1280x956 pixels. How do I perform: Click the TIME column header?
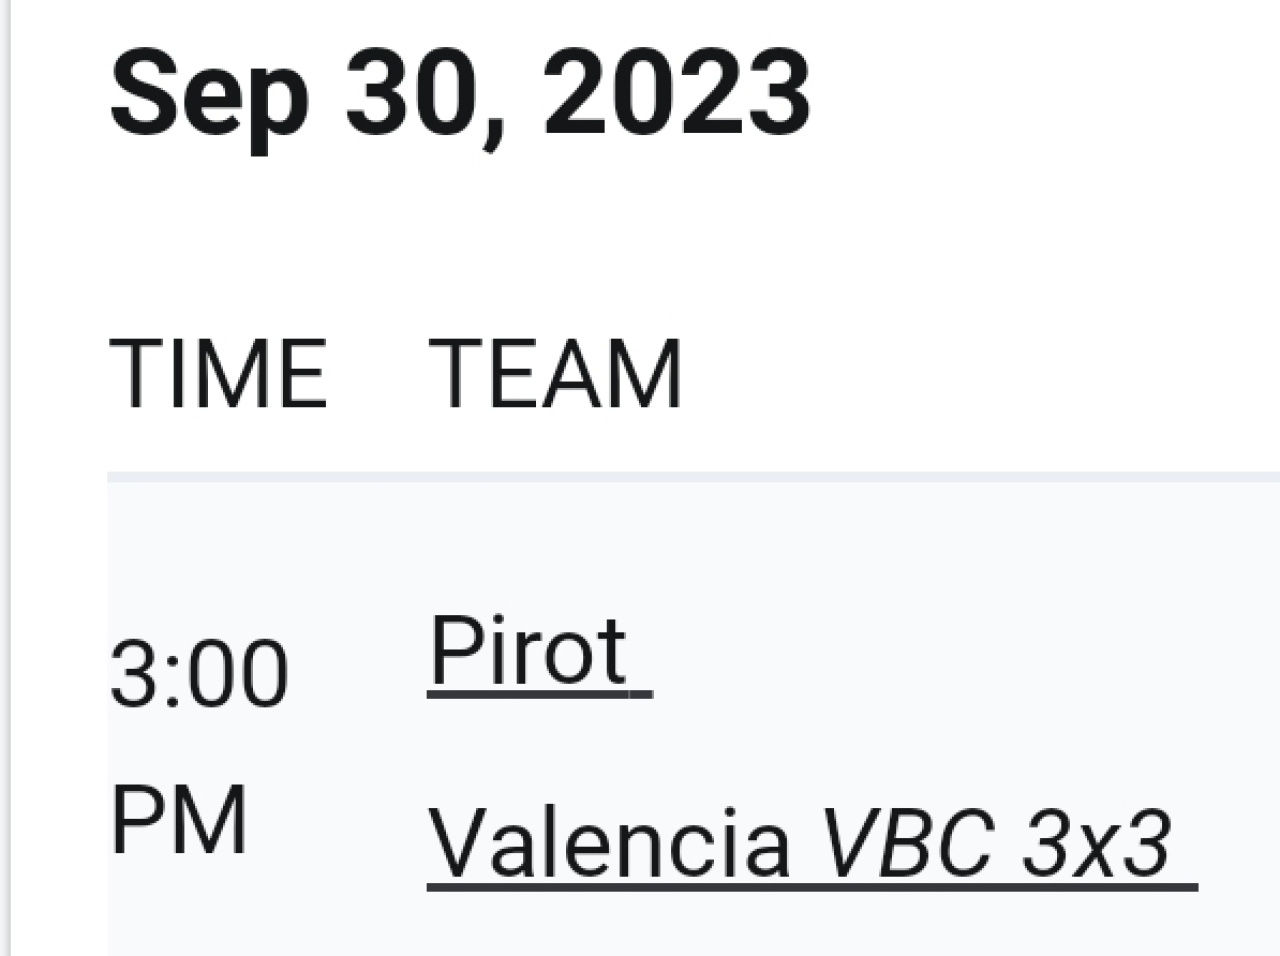click(x=218, y=374)
